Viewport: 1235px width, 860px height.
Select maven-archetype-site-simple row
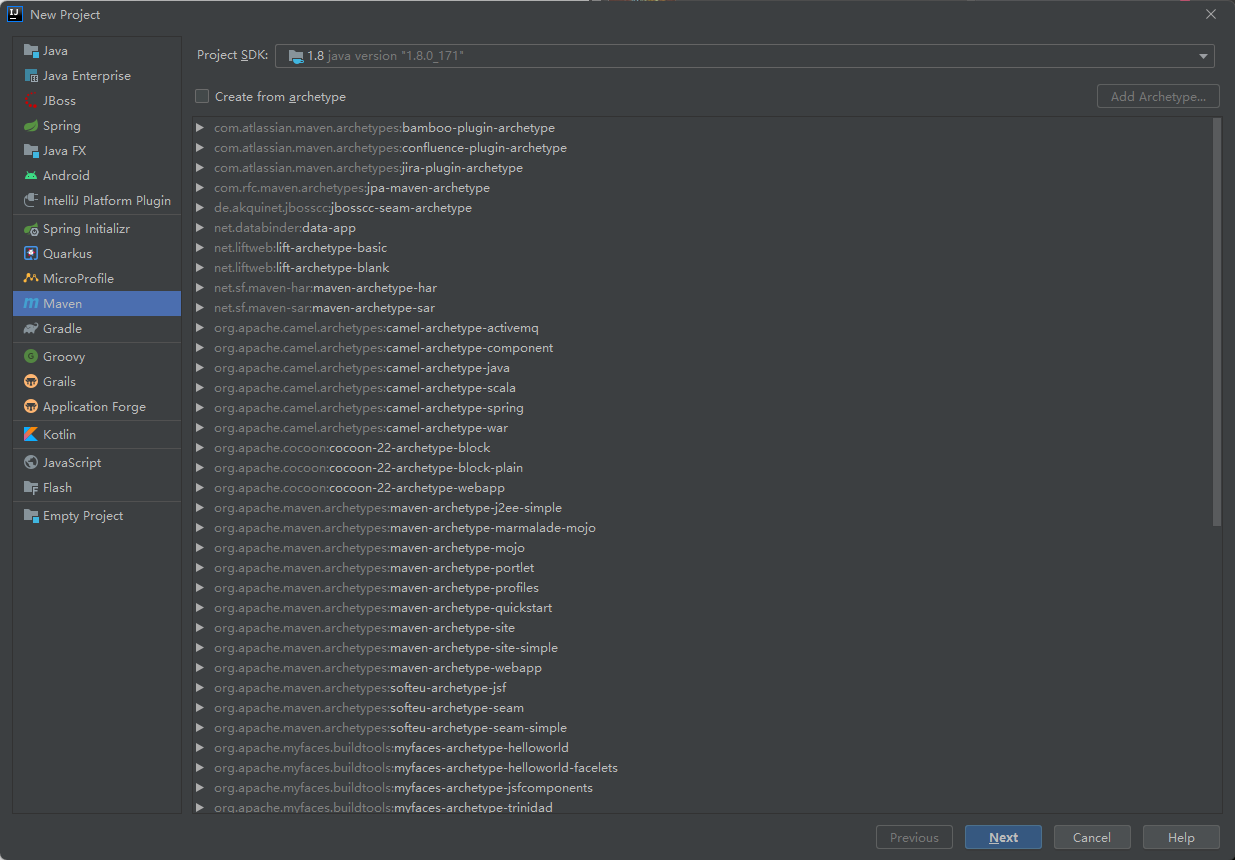[702, 648]
